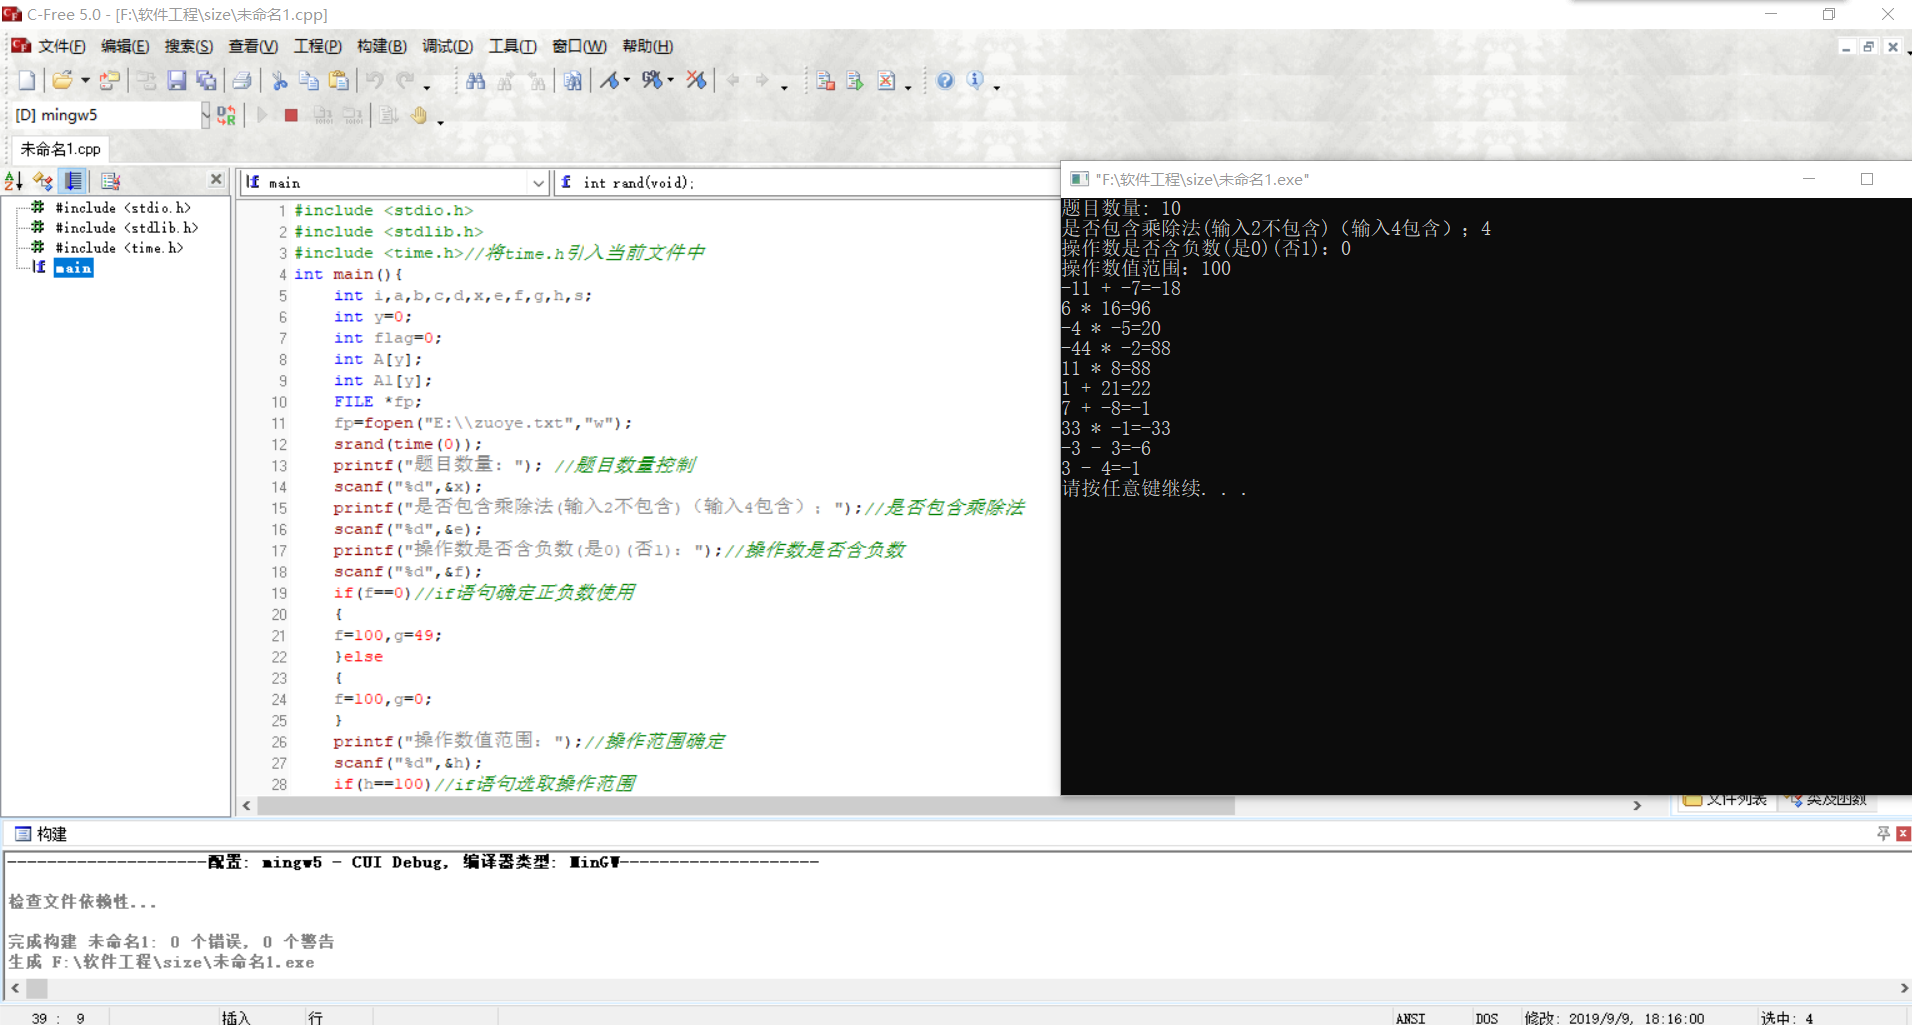The height and width of the screenshot is (1025, 1912).
Task: Sort symbols alphabetically with A-Z icon
Action: [14, 181]
